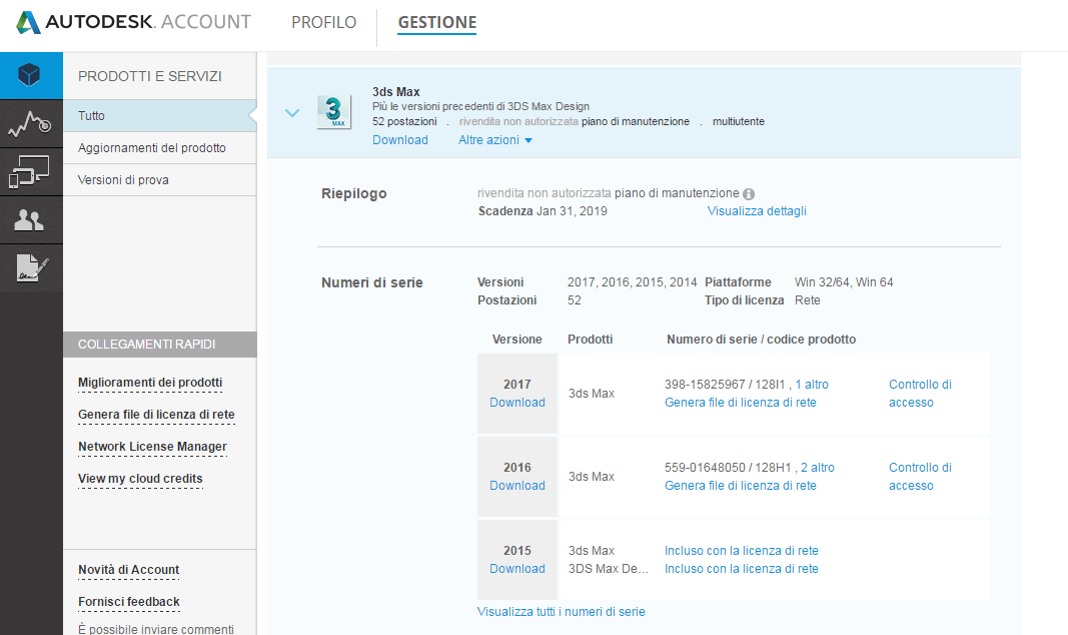Screen dimensions: 1068x635
Task: Open the user management people icon
Action: point(31,220)
